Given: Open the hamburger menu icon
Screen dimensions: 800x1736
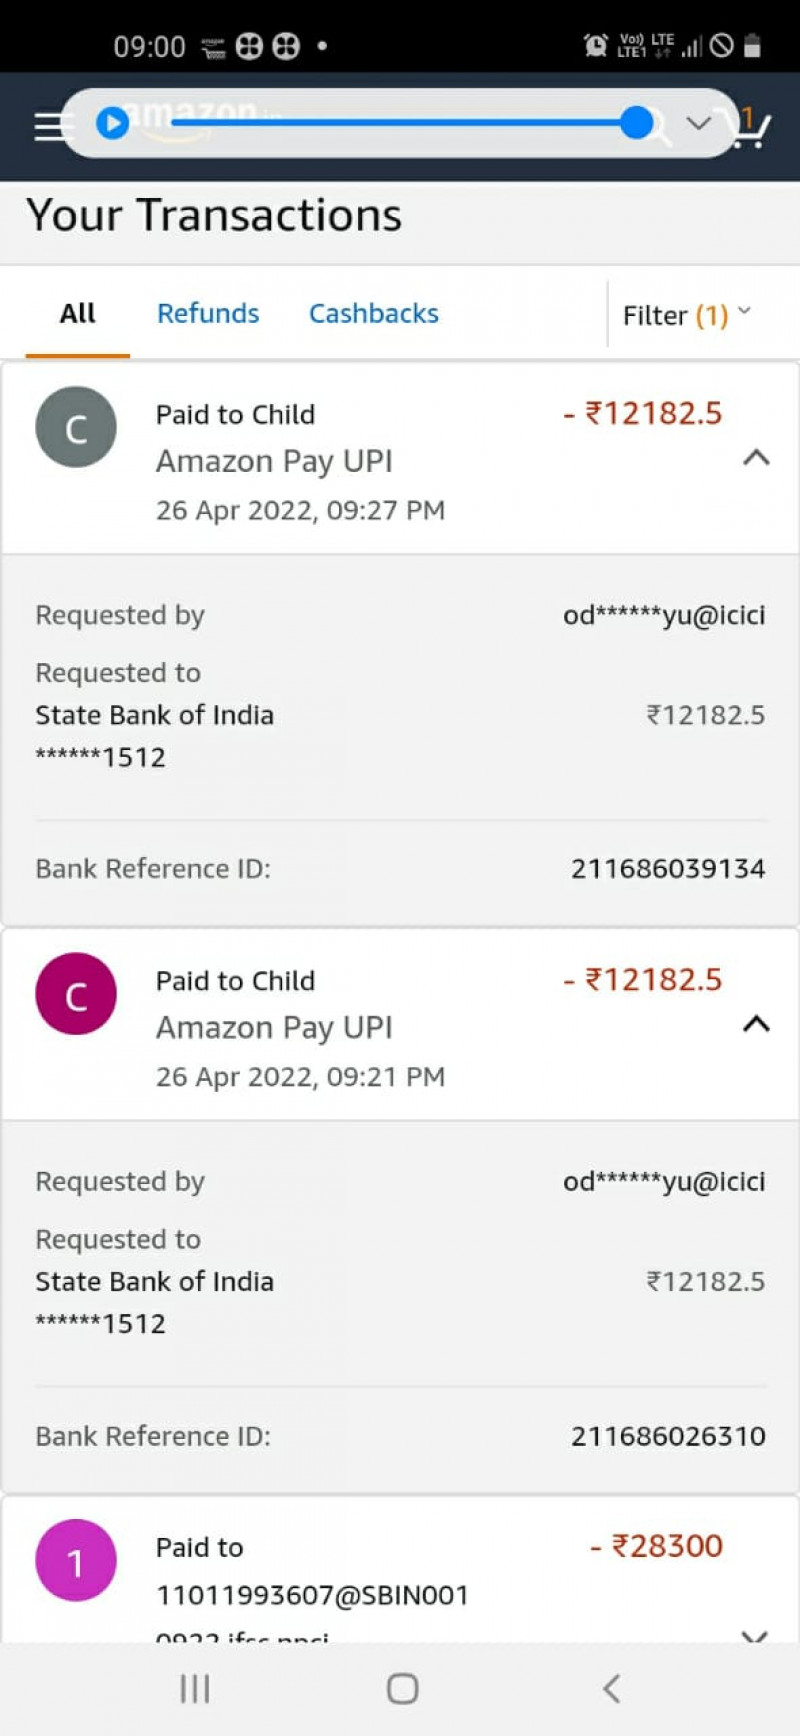Looking at the screenshot, I should (x=48, y=126).
